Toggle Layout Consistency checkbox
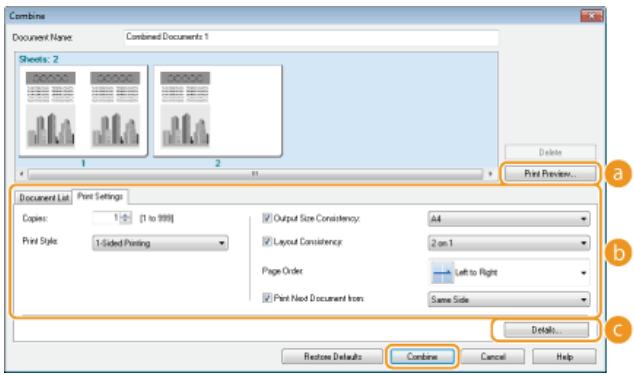634x375 pixels. [267, 242]
